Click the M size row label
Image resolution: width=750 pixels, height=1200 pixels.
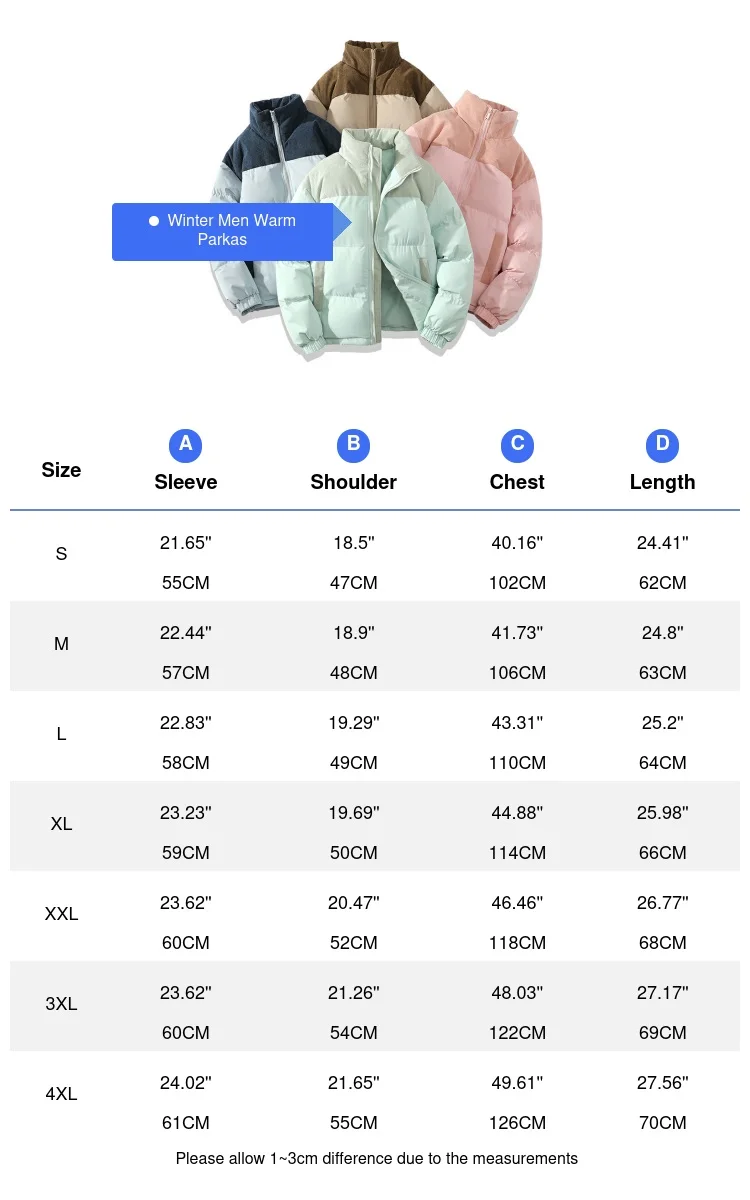(x=61, y=644)
